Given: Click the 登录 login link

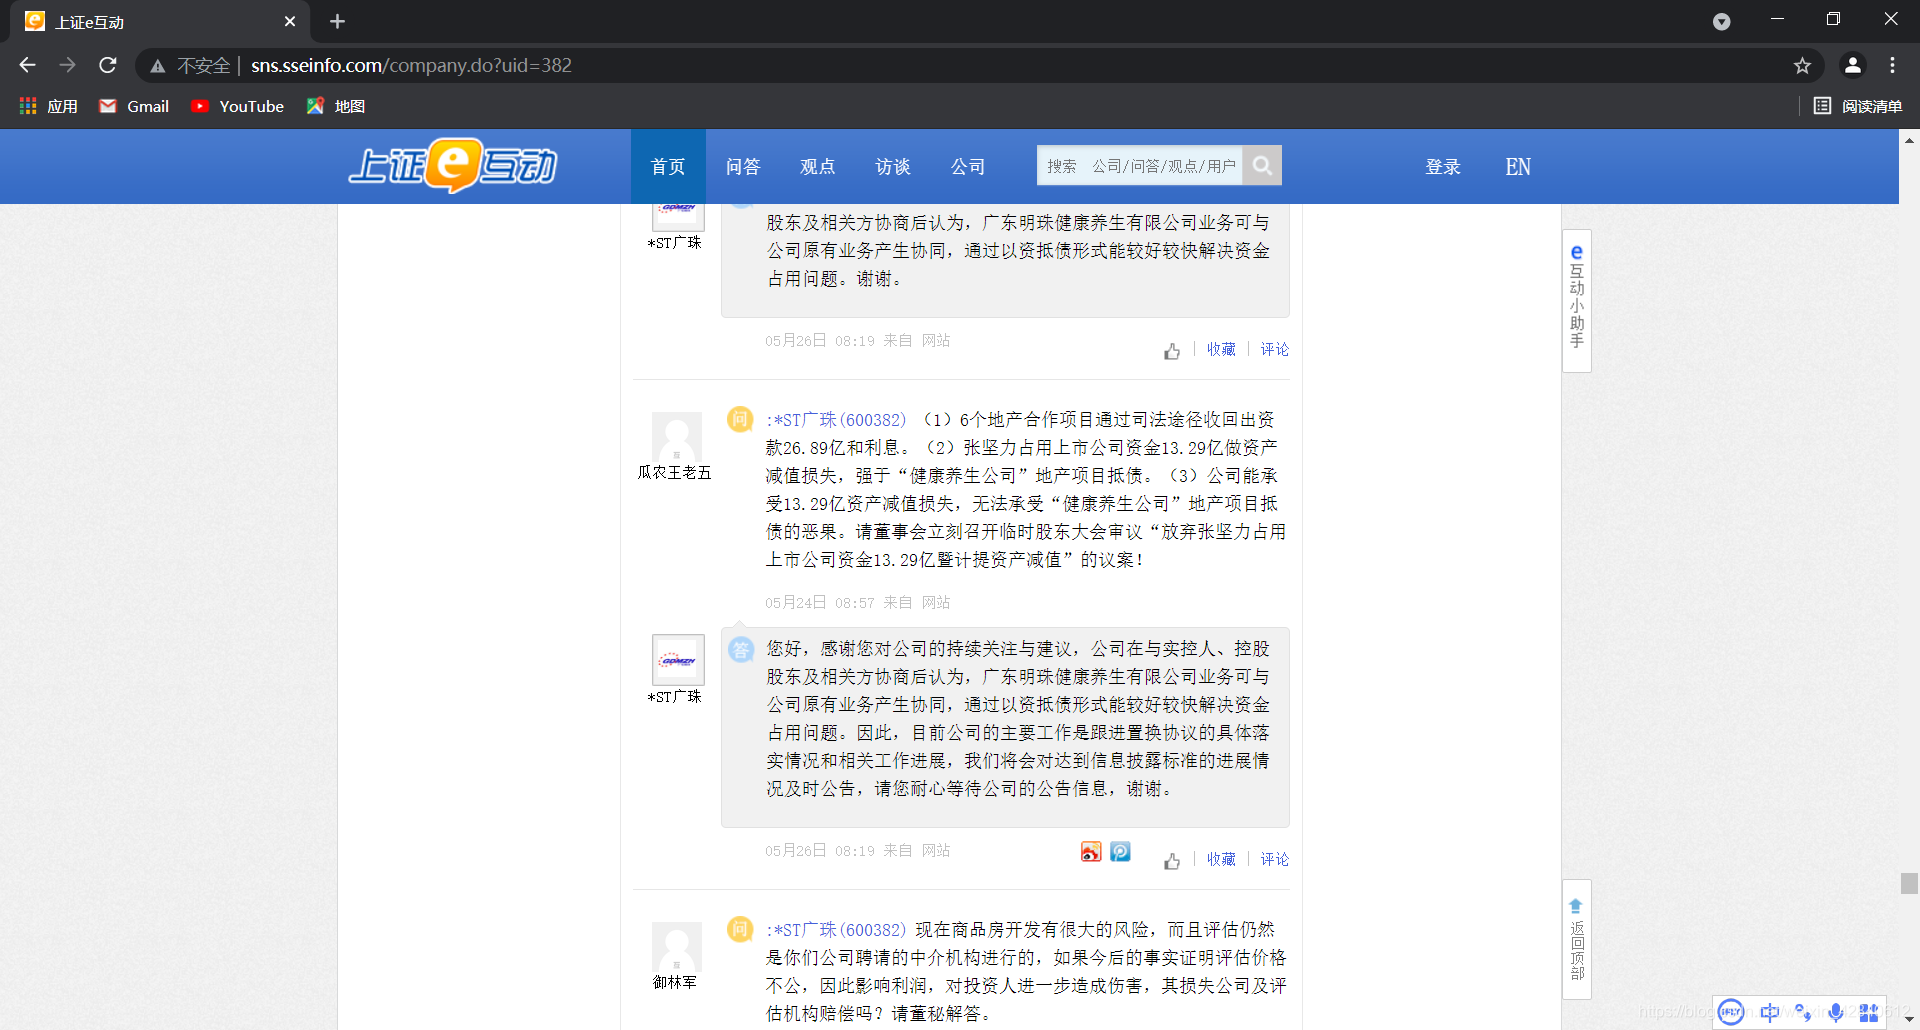Looking at the screenshot, I should pos(1443,167).
